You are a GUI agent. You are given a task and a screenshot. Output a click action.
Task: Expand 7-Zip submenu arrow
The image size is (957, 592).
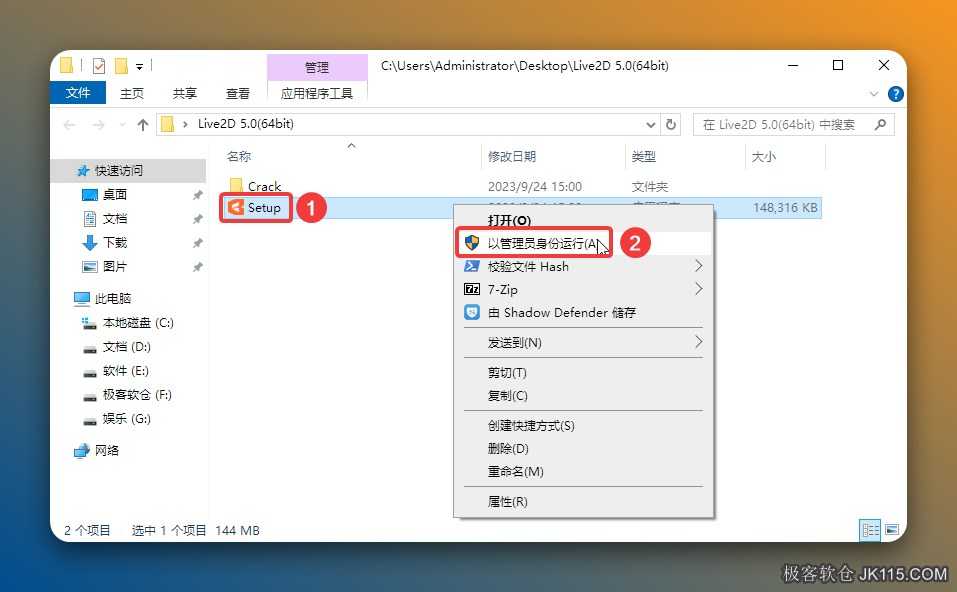tap(699, 289)
